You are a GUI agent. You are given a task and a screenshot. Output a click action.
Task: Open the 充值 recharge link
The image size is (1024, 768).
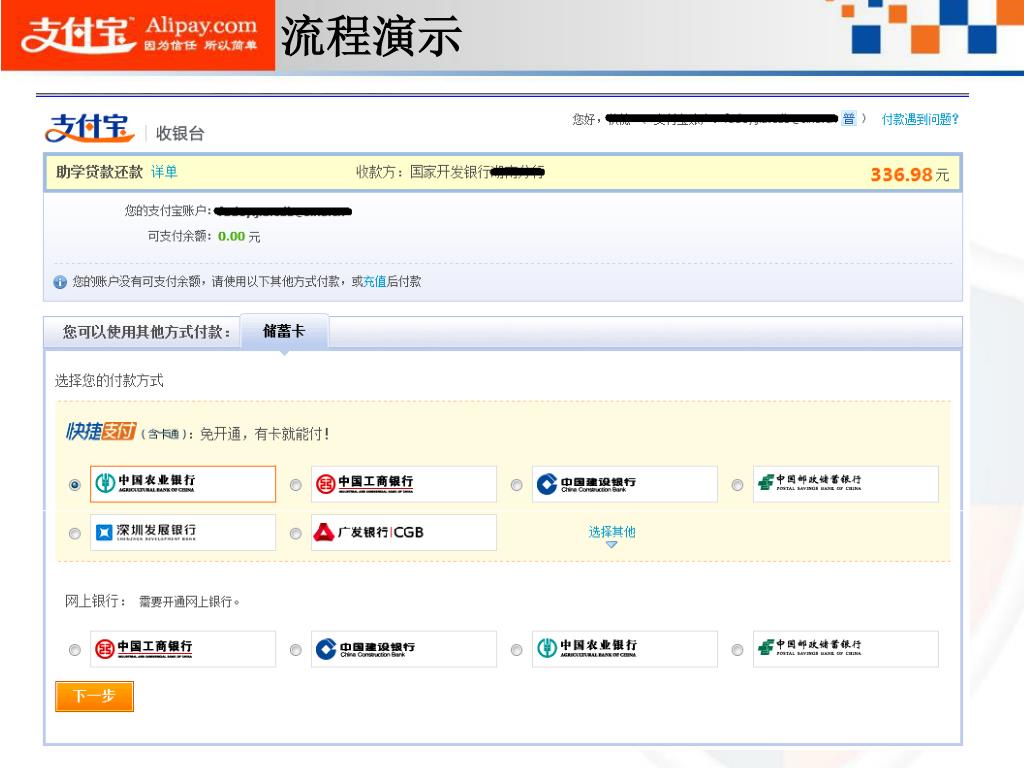(375, 281)
